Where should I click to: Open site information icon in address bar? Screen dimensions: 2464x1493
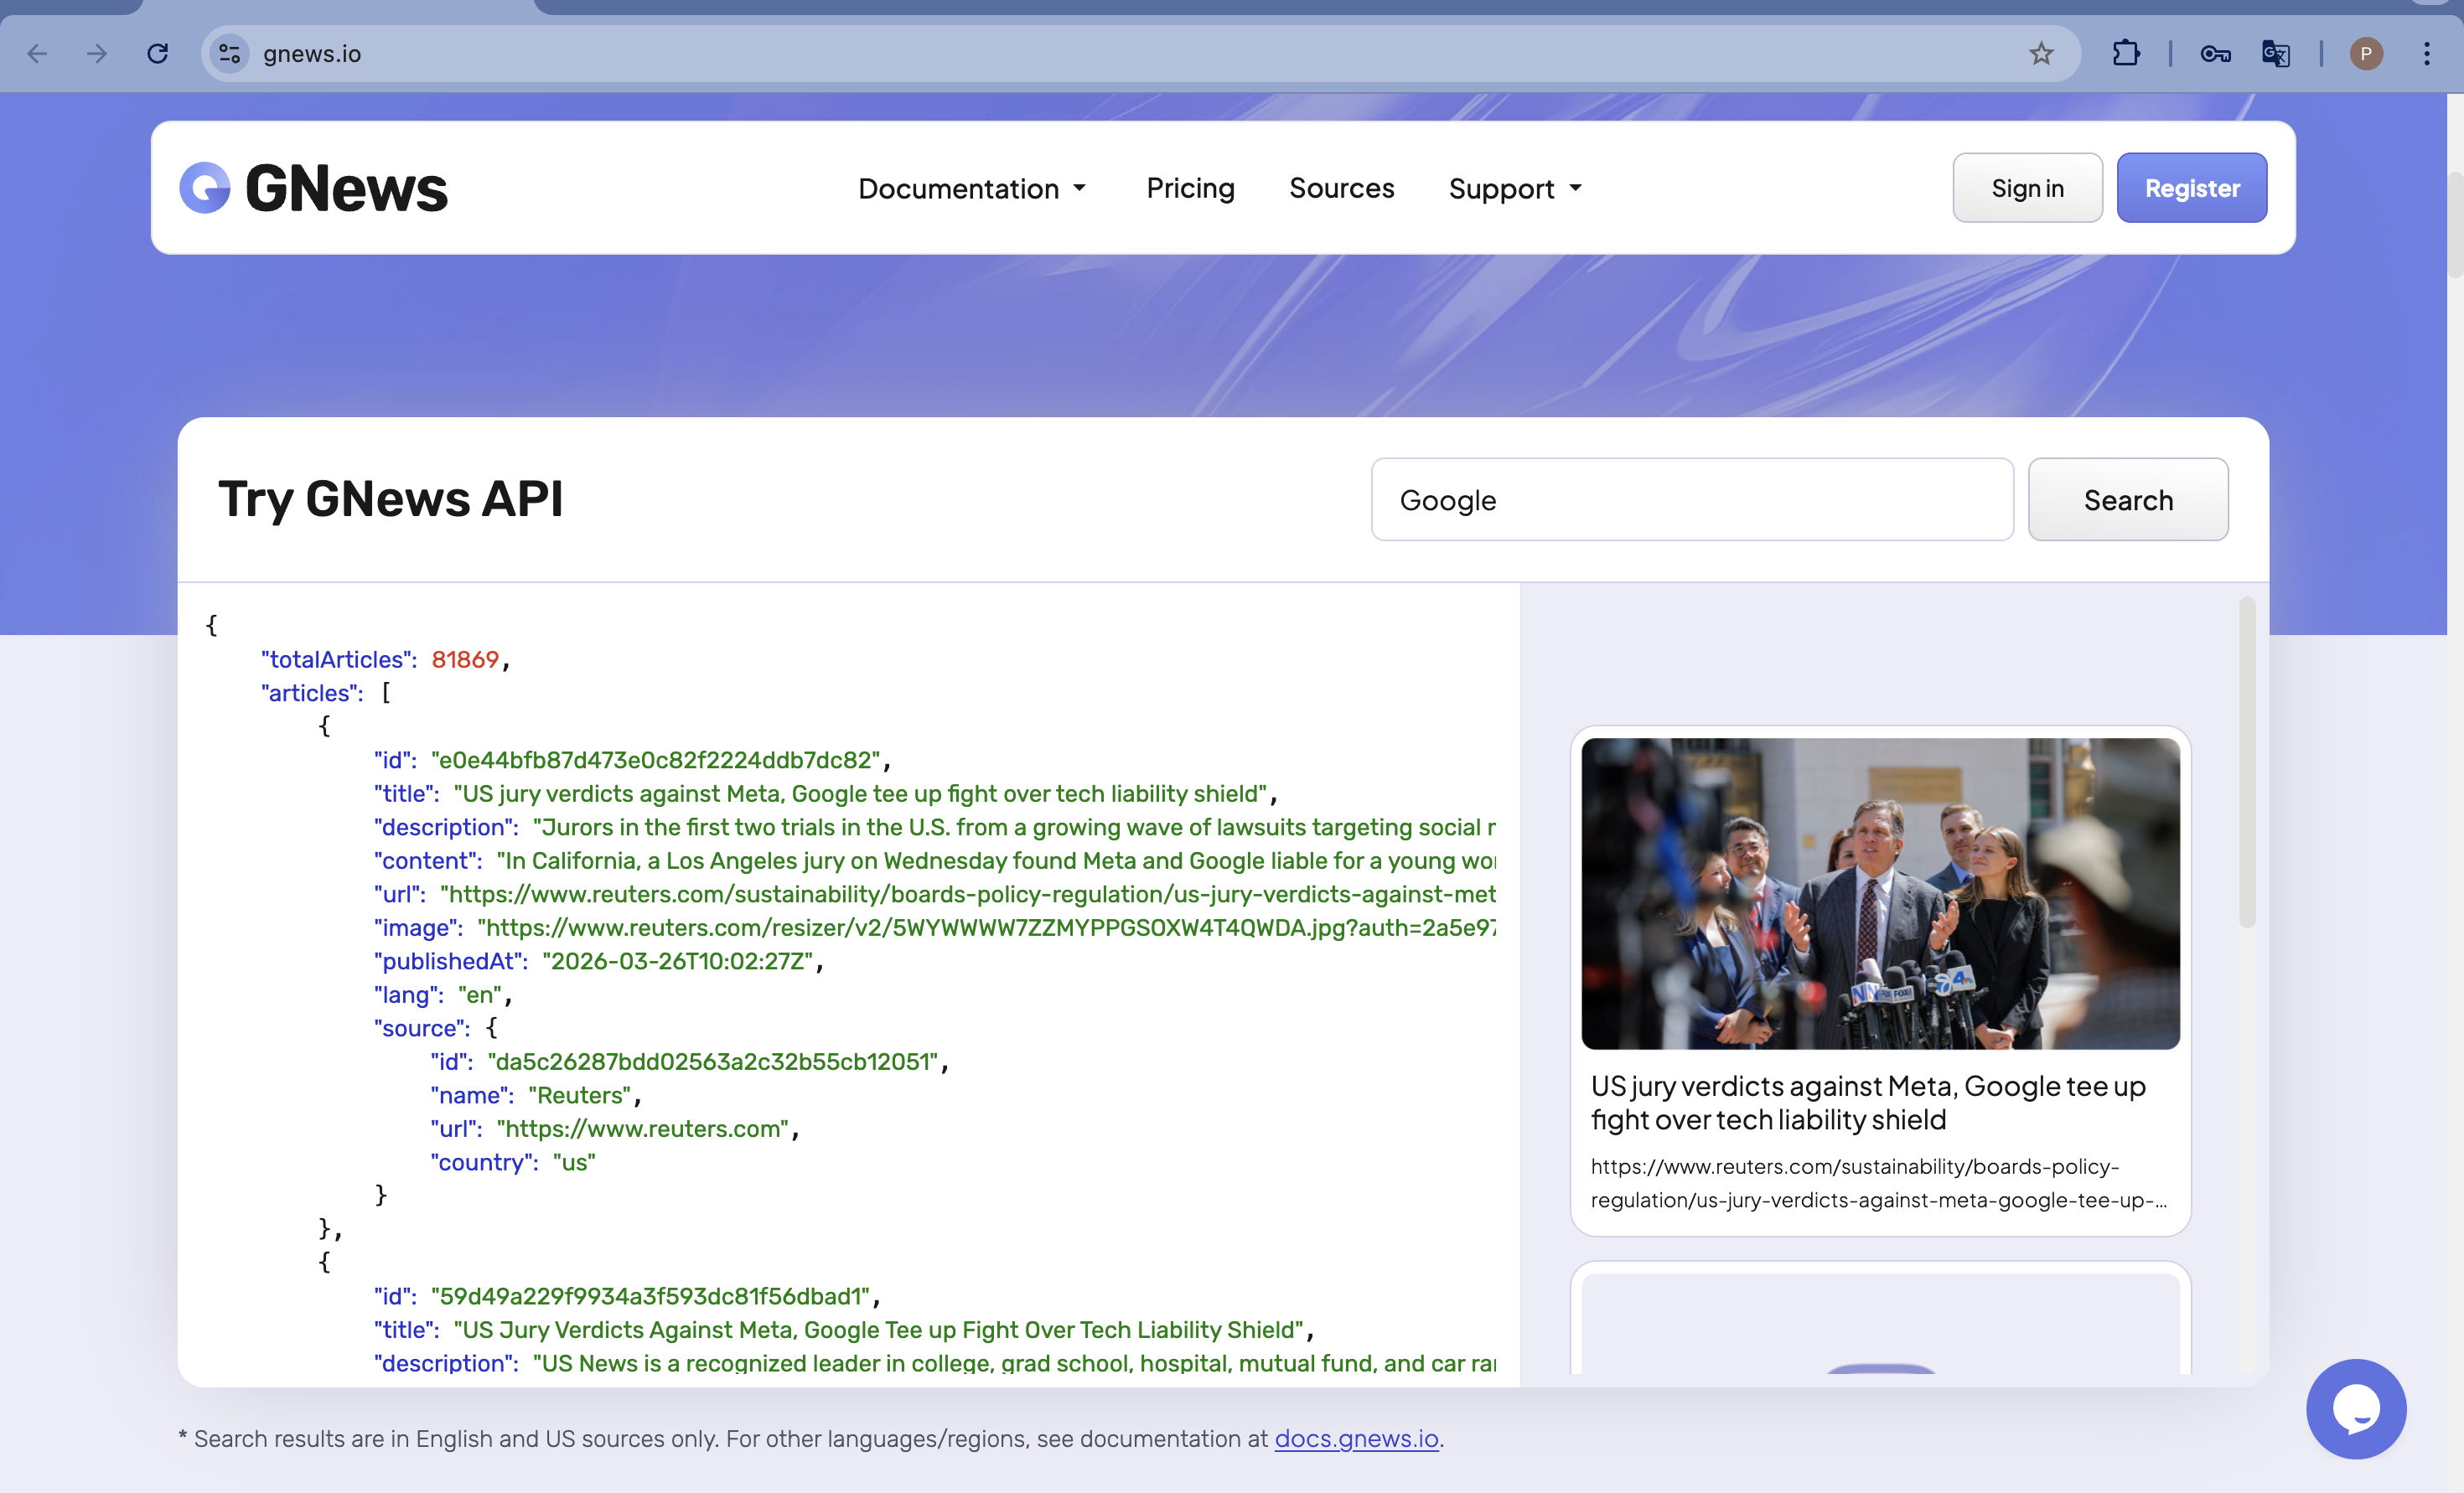tap(228, 53)
